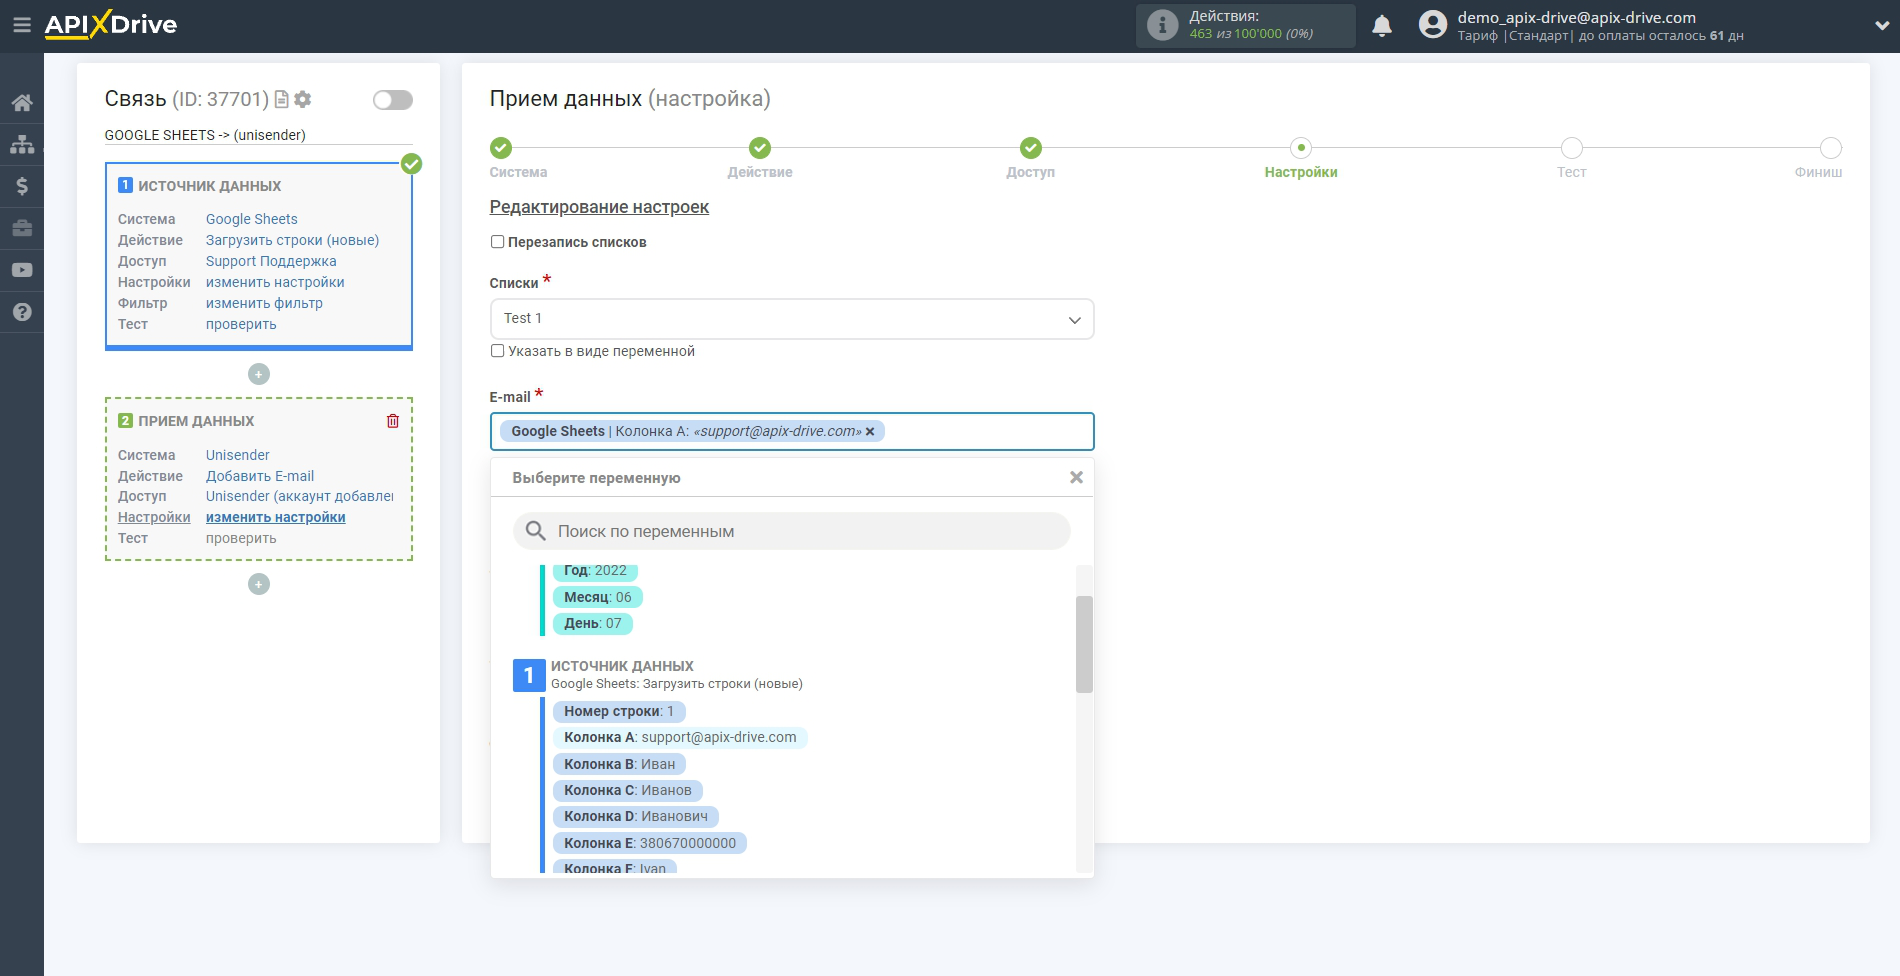Select the Колонка C: Иванов variable
Screen dimensions: 1900x976
[x=628, y=790]
